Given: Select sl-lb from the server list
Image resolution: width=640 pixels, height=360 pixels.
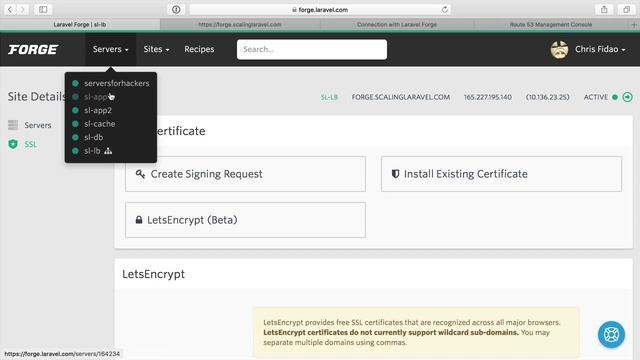Looking at the screenshot, I should point(92,151).
